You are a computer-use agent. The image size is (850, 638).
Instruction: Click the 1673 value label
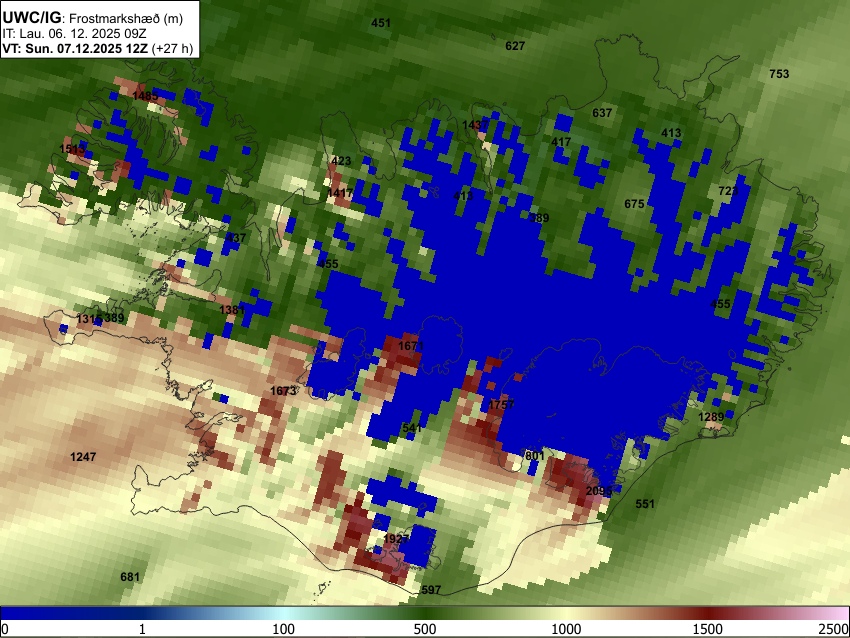pos(283,391)
